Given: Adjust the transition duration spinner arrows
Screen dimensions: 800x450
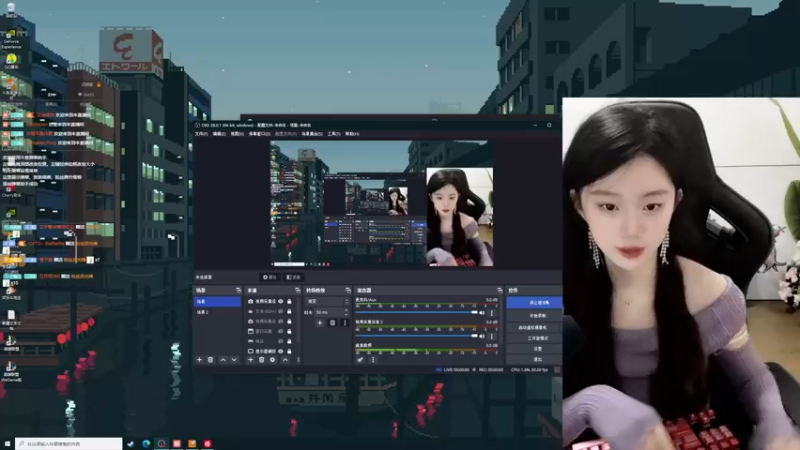Looking at the screenshot, I should pyautogui.click(x=346, y=312).
